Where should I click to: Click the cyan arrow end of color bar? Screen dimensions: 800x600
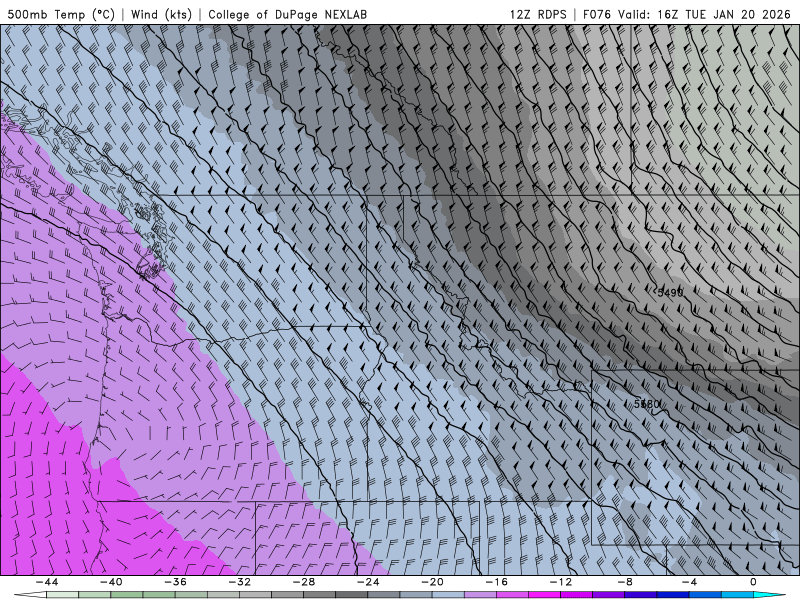(769, 595)
